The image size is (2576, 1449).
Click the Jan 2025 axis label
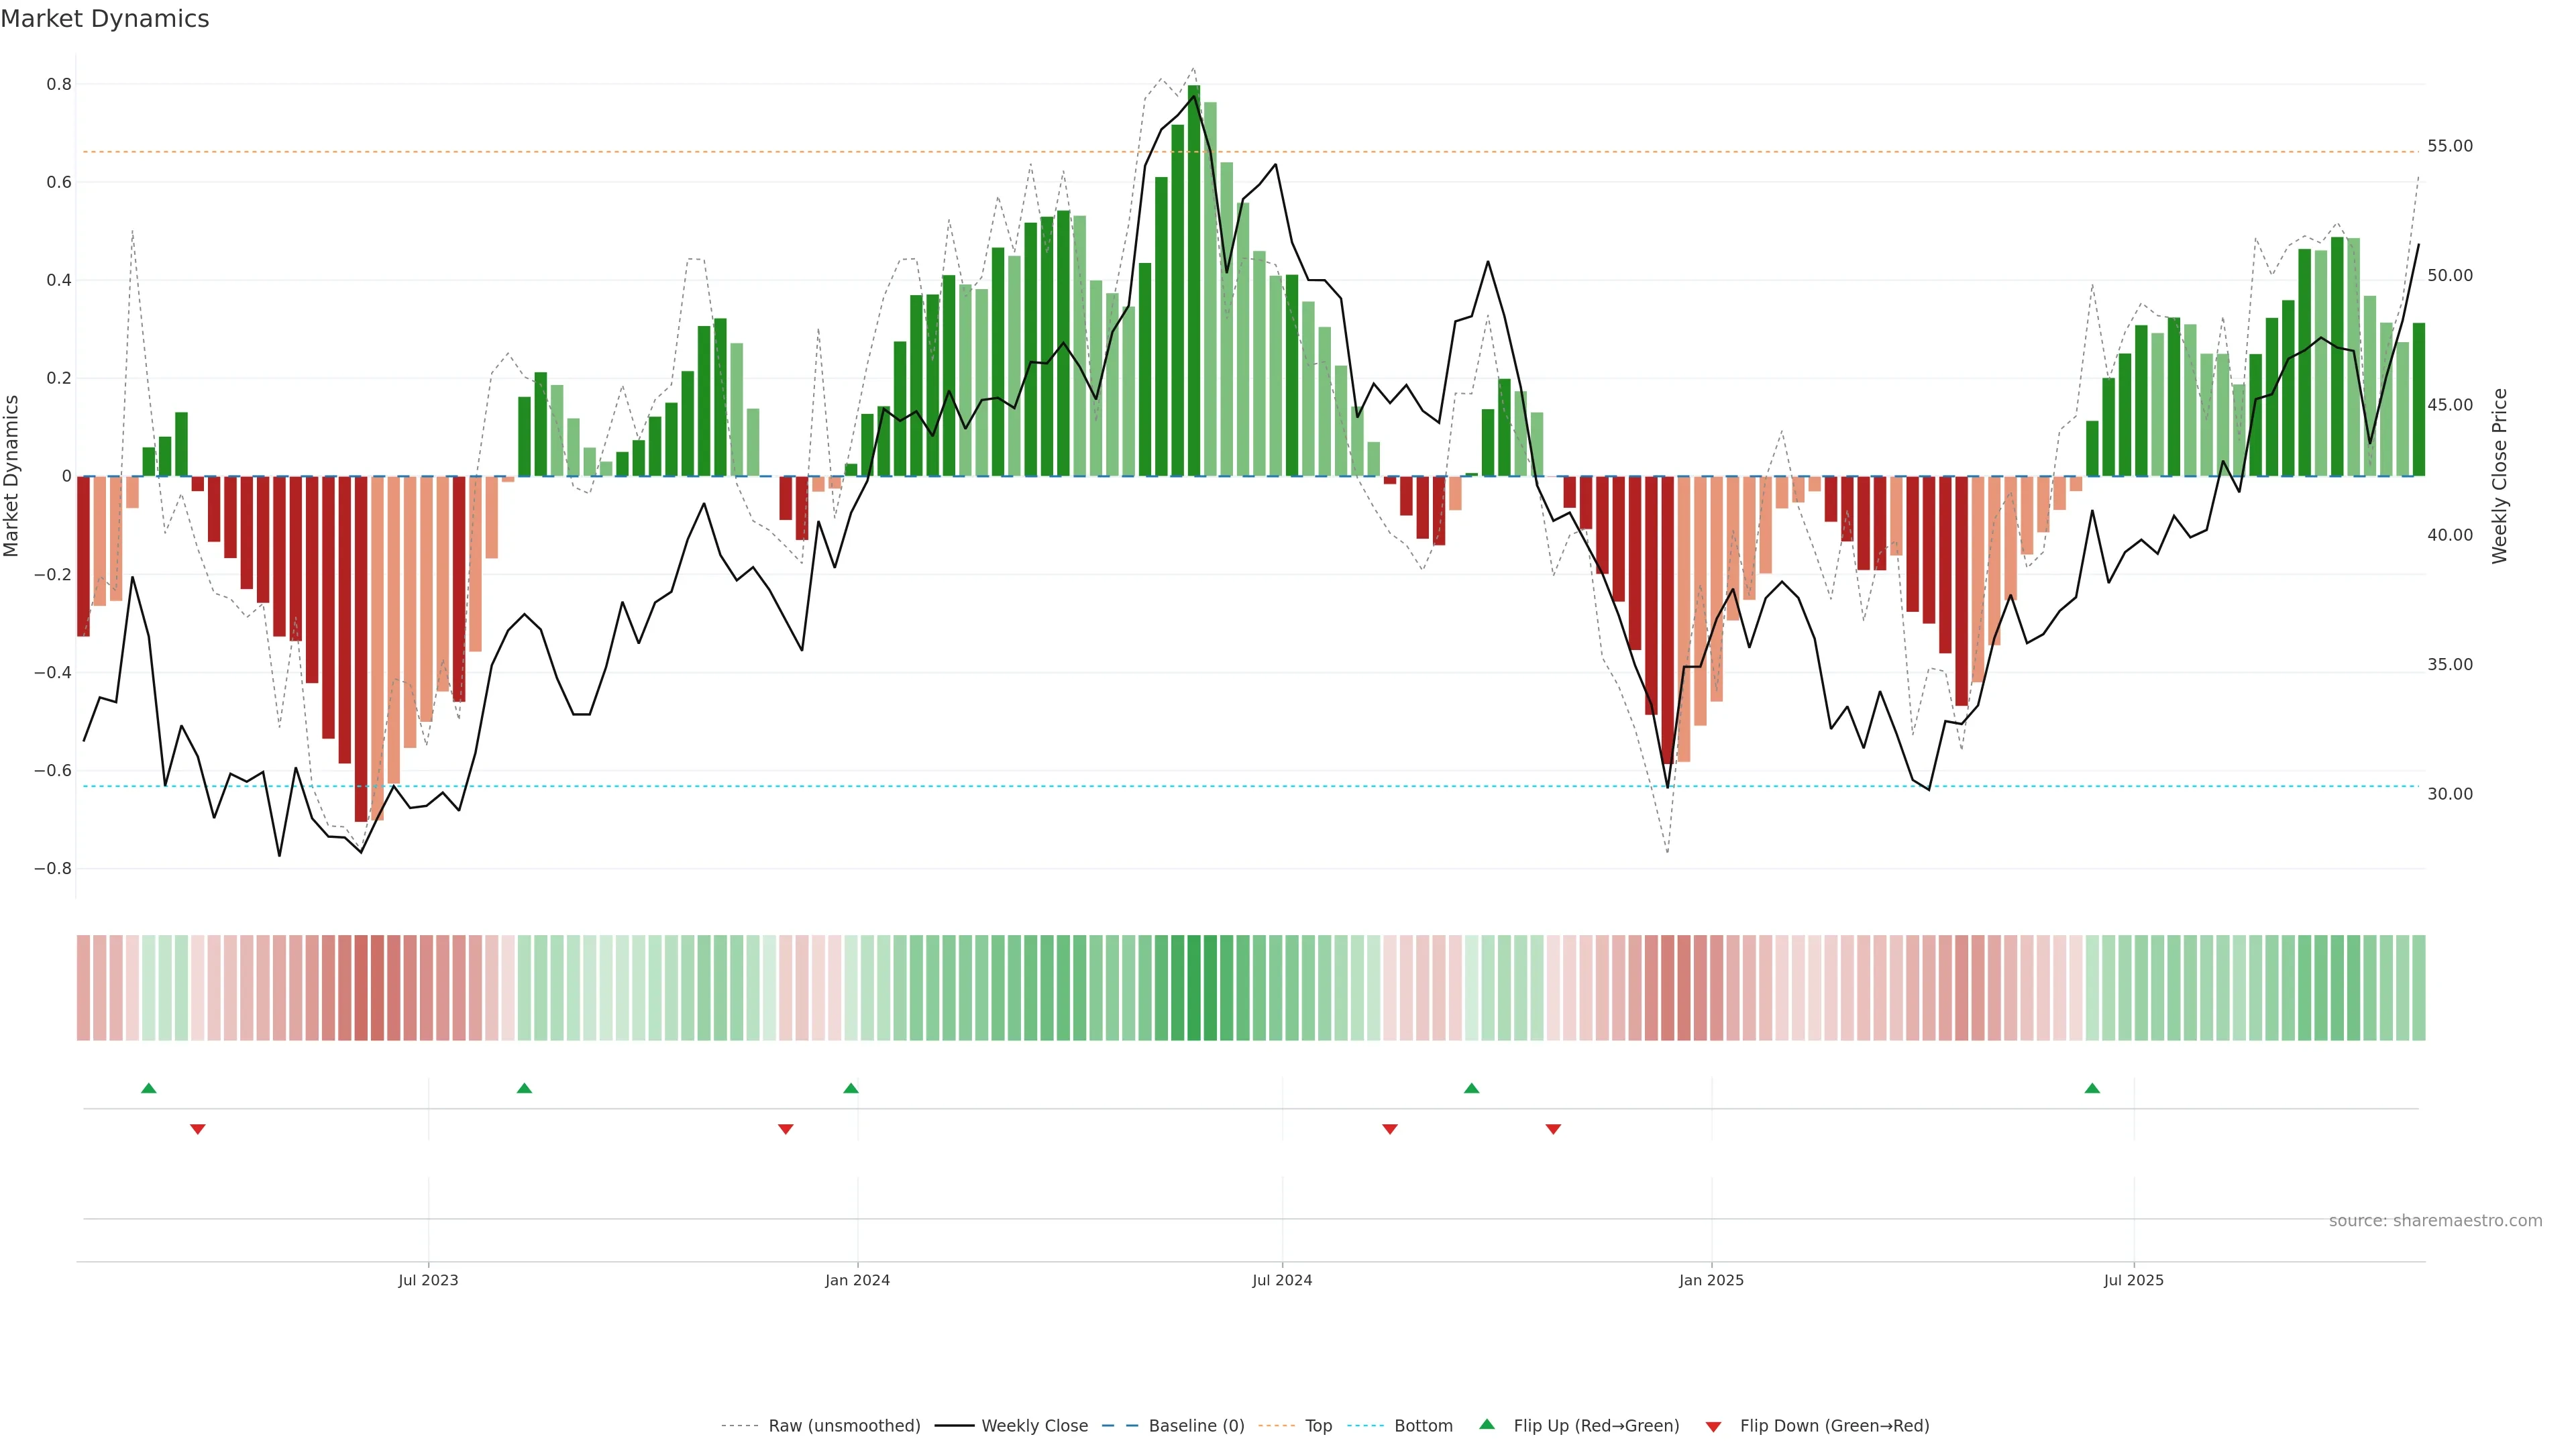(1711, 1280)
